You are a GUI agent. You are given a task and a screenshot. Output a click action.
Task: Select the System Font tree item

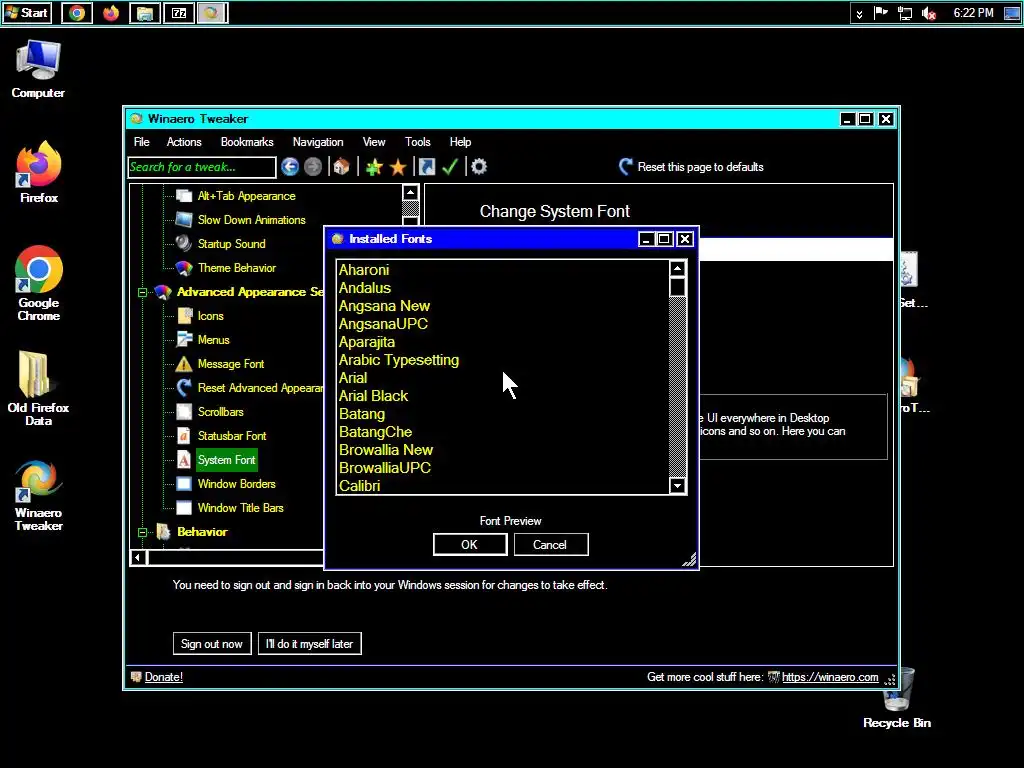[226, 460]
